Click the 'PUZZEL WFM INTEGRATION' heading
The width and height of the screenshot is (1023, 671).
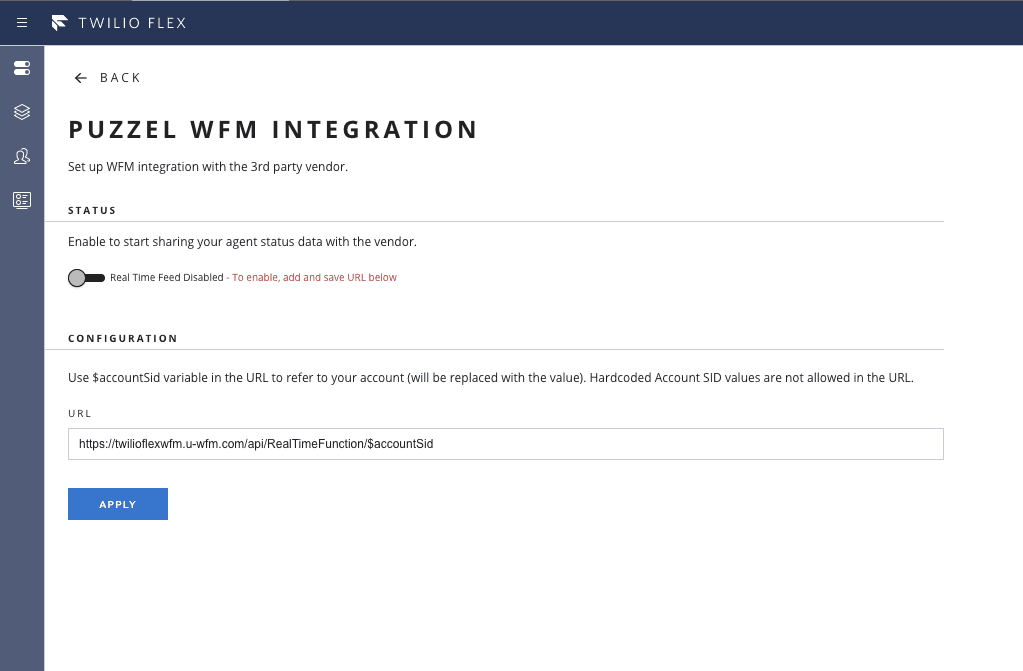tap(273, 129)
